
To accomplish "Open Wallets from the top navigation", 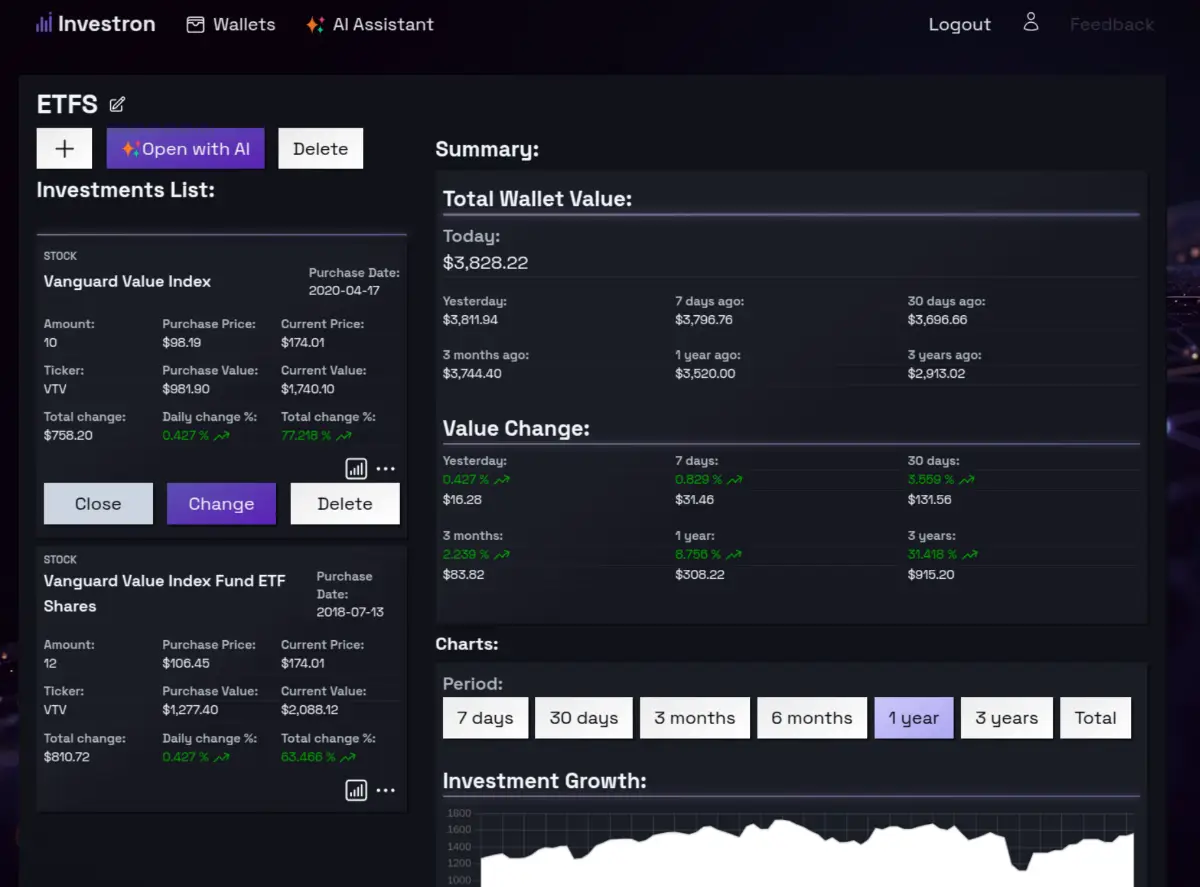I will pos(231,24).
